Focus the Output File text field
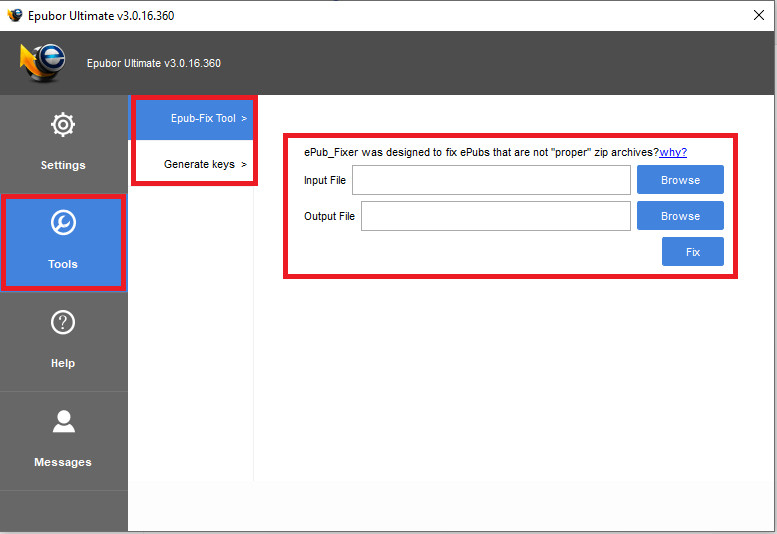 coord(496,216)
